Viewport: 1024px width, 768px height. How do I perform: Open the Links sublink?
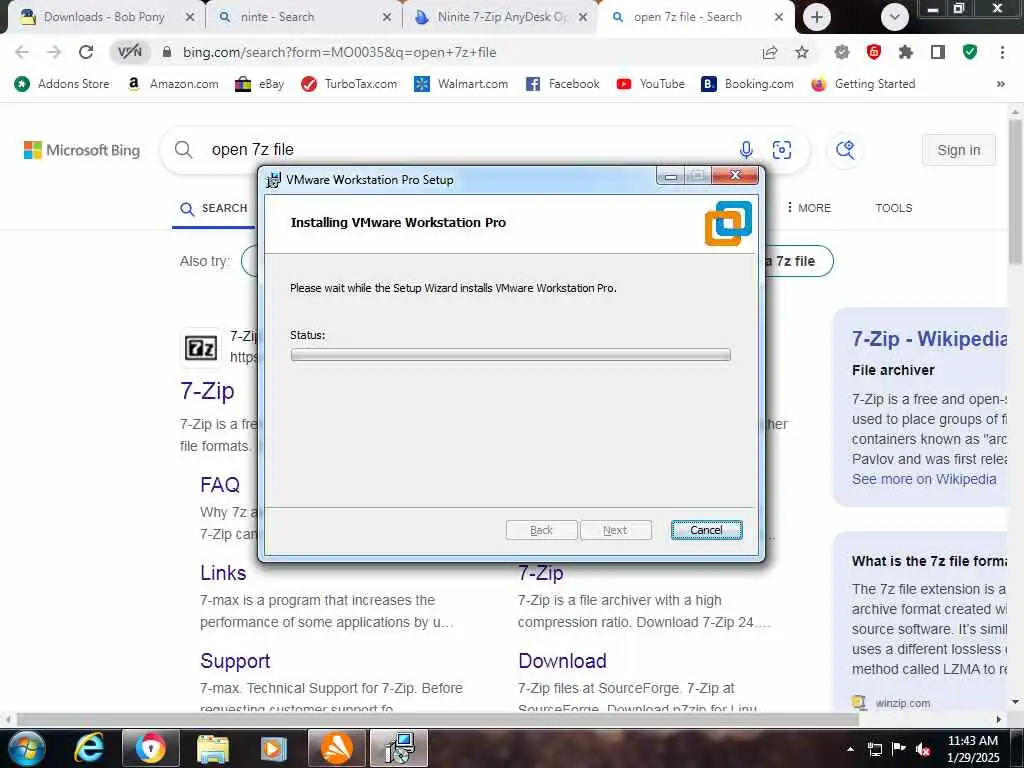pyautogui.click(x=223, y=573)
